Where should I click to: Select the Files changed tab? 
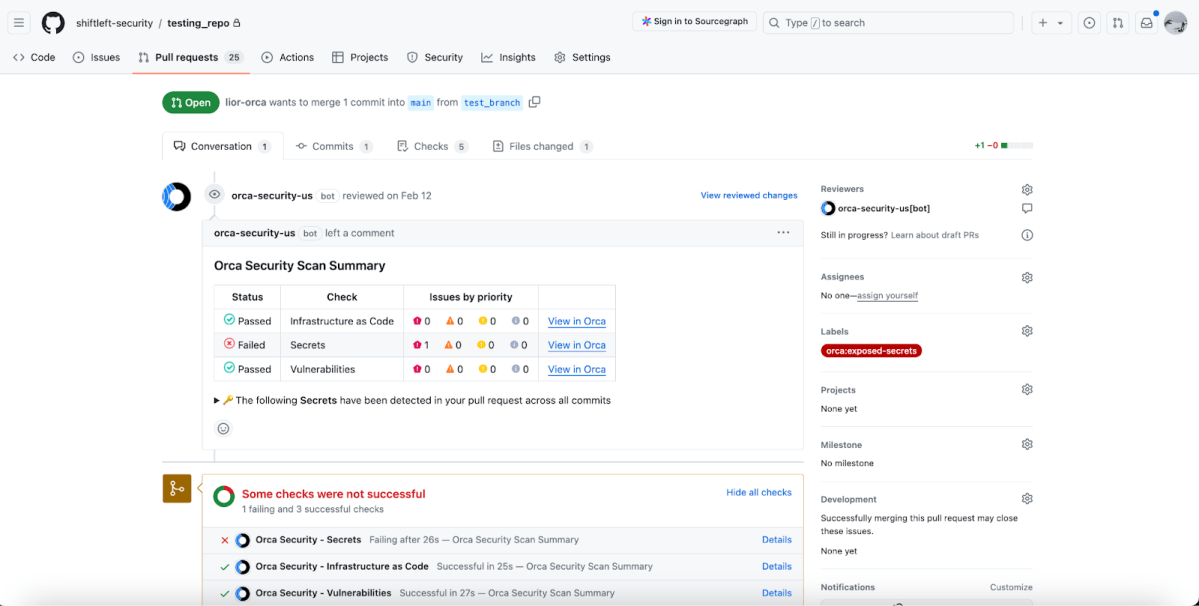[541, 146]
